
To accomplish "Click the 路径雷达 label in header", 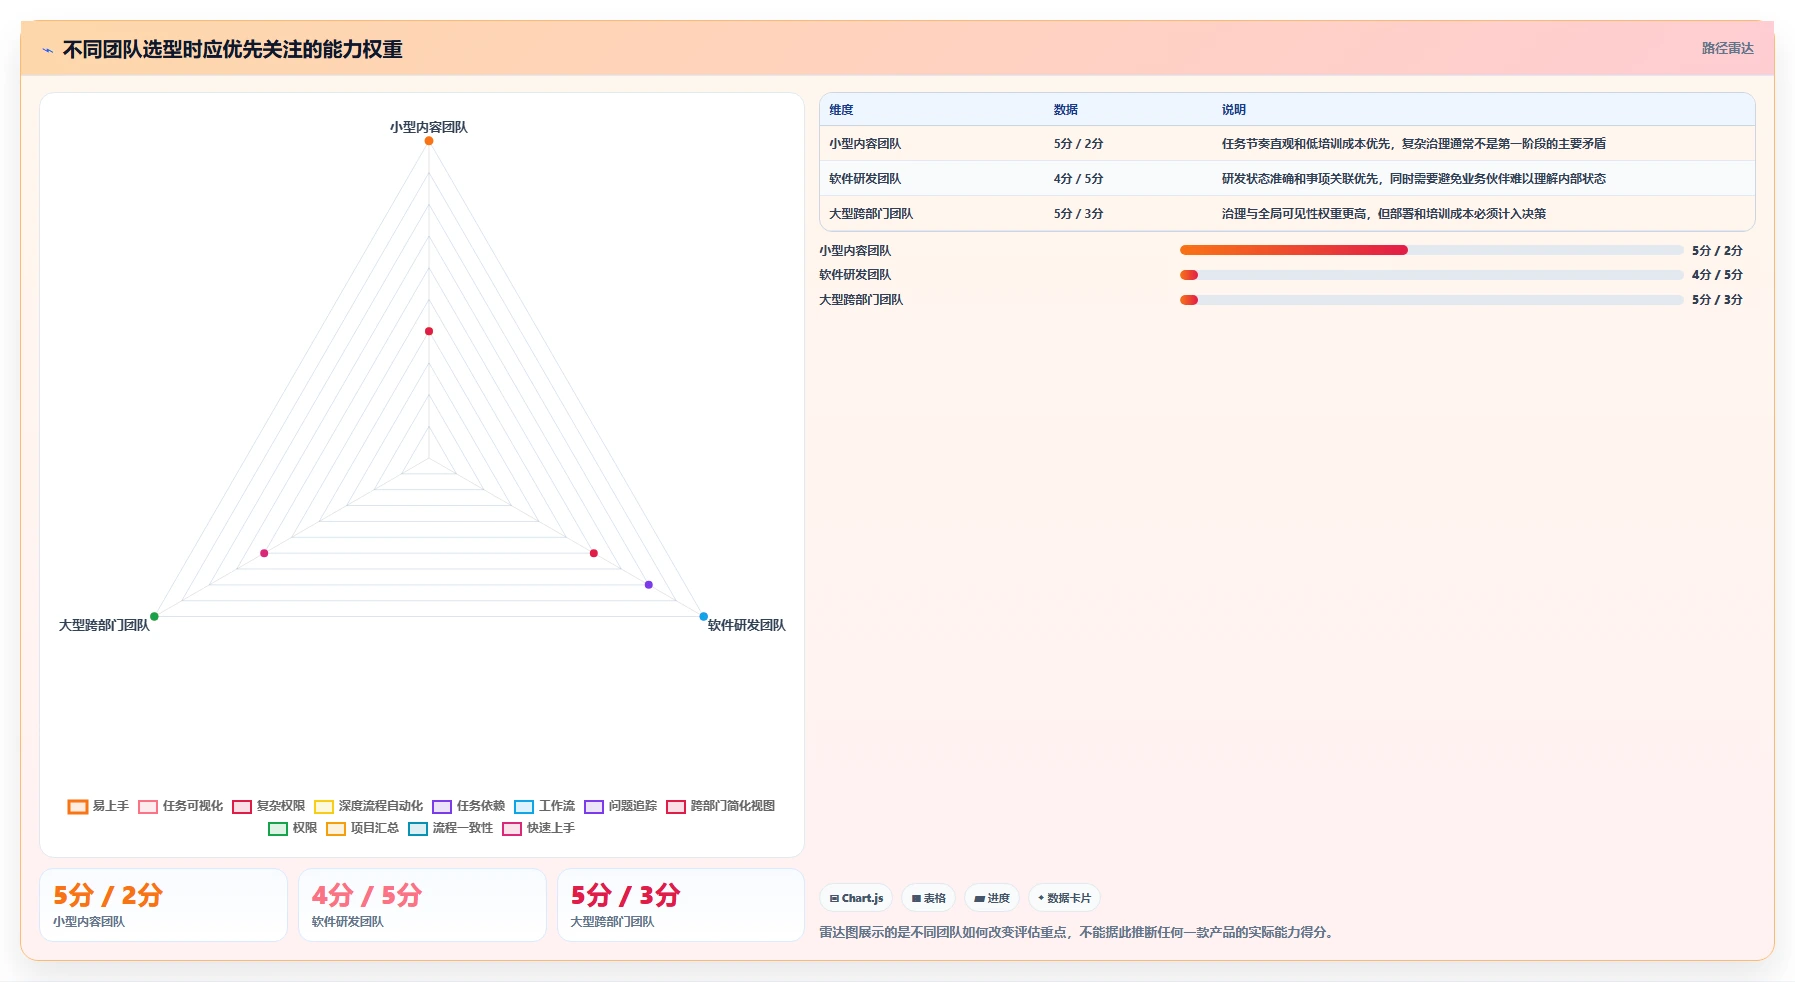I will click(1727, 48).
